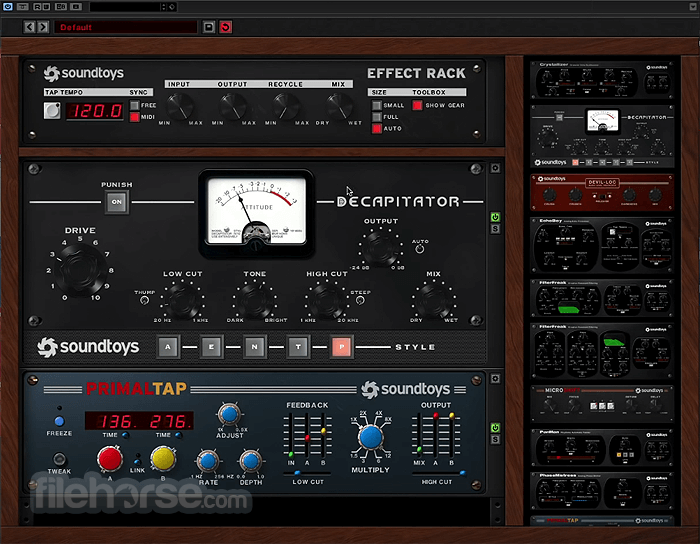Select Small rack size

(x=377, y=105)
